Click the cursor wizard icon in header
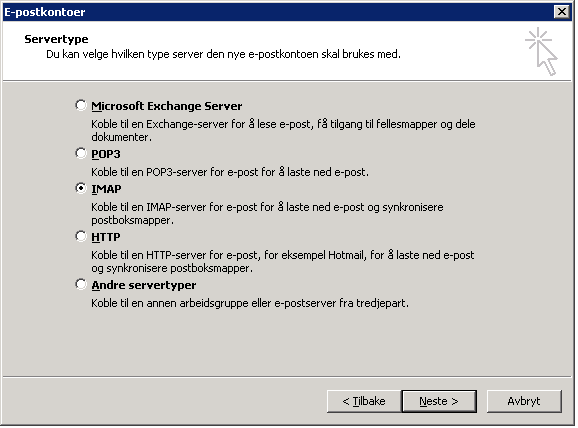This screenshot has width=578, height=428. coord(542,51)
